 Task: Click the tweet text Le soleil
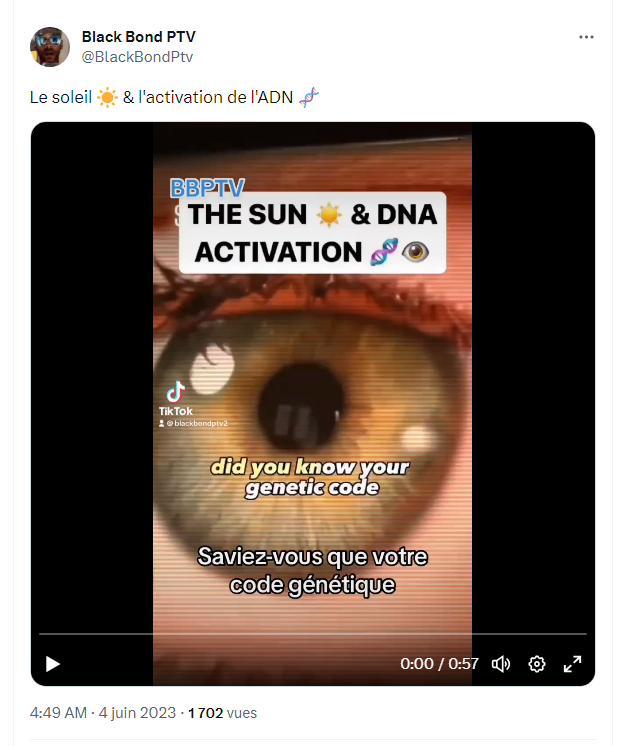(60, 97)
